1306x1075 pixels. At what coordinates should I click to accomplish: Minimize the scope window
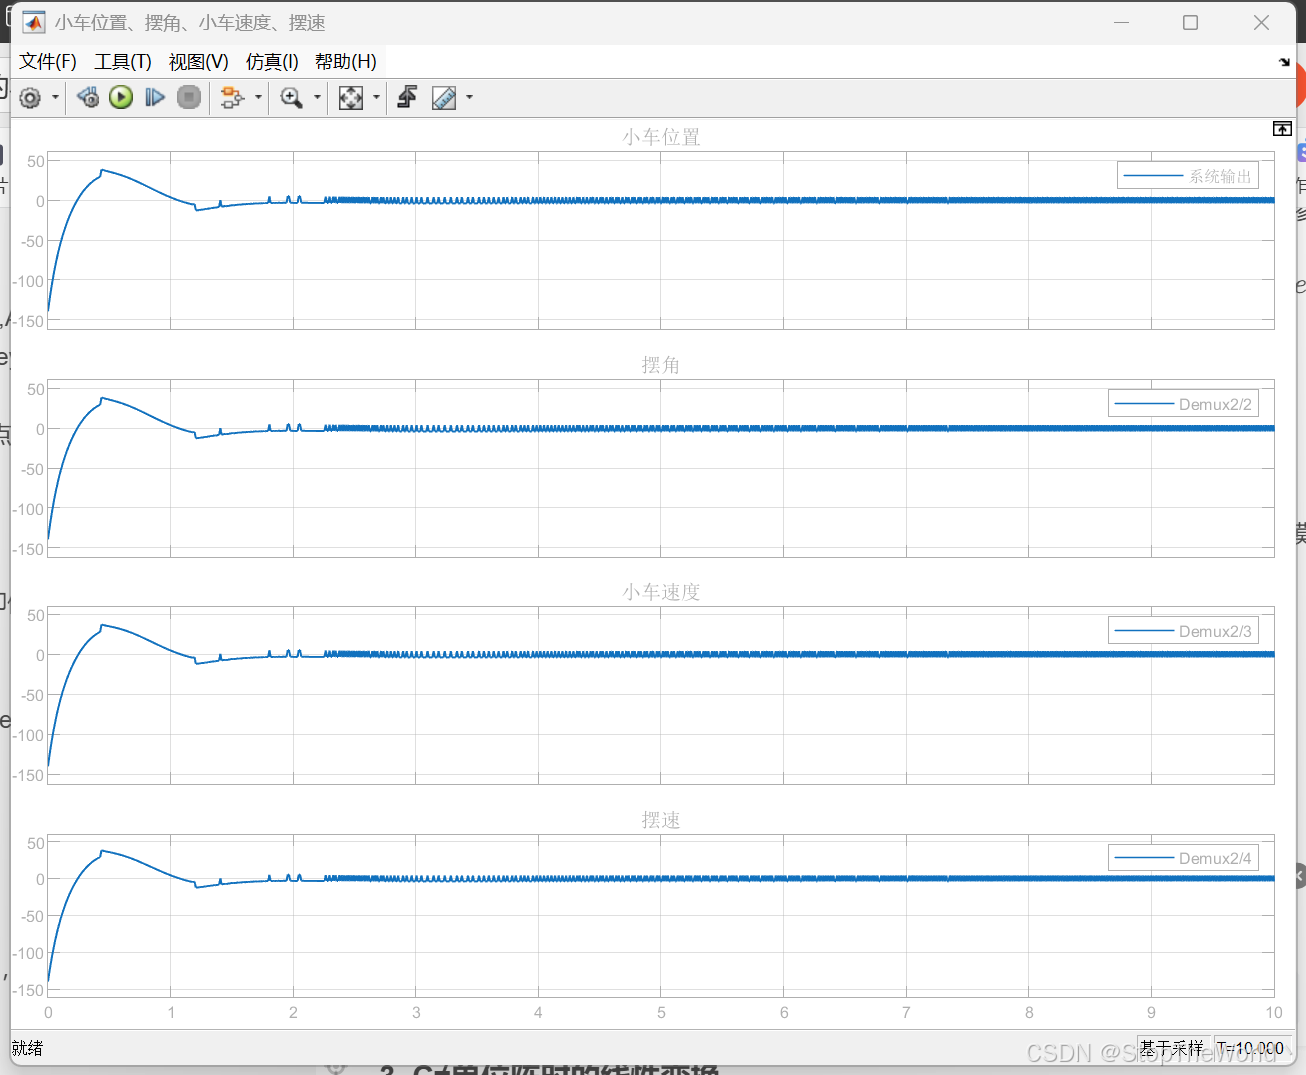[x=1121, y=22]
